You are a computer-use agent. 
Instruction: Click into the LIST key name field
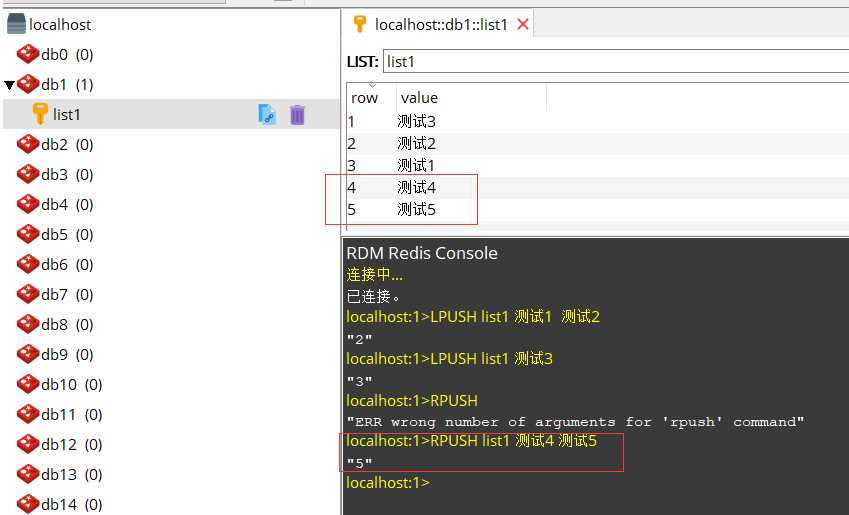click(x=610, y=62)
